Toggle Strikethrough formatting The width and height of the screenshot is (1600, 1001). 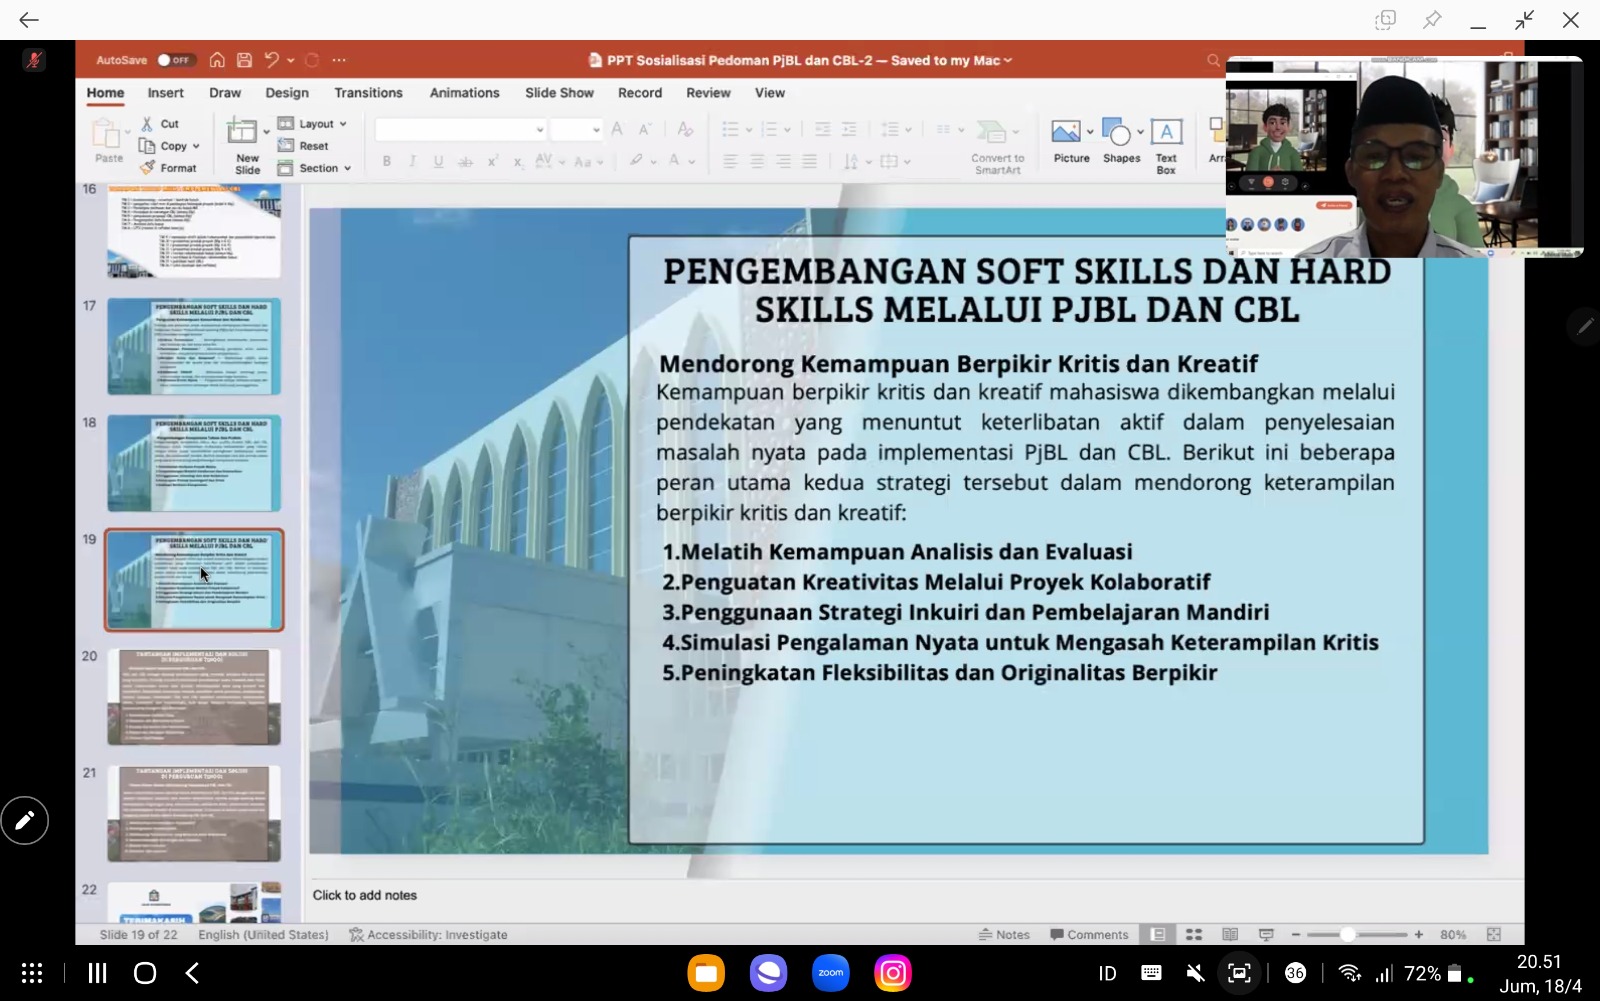coord(465,161)
